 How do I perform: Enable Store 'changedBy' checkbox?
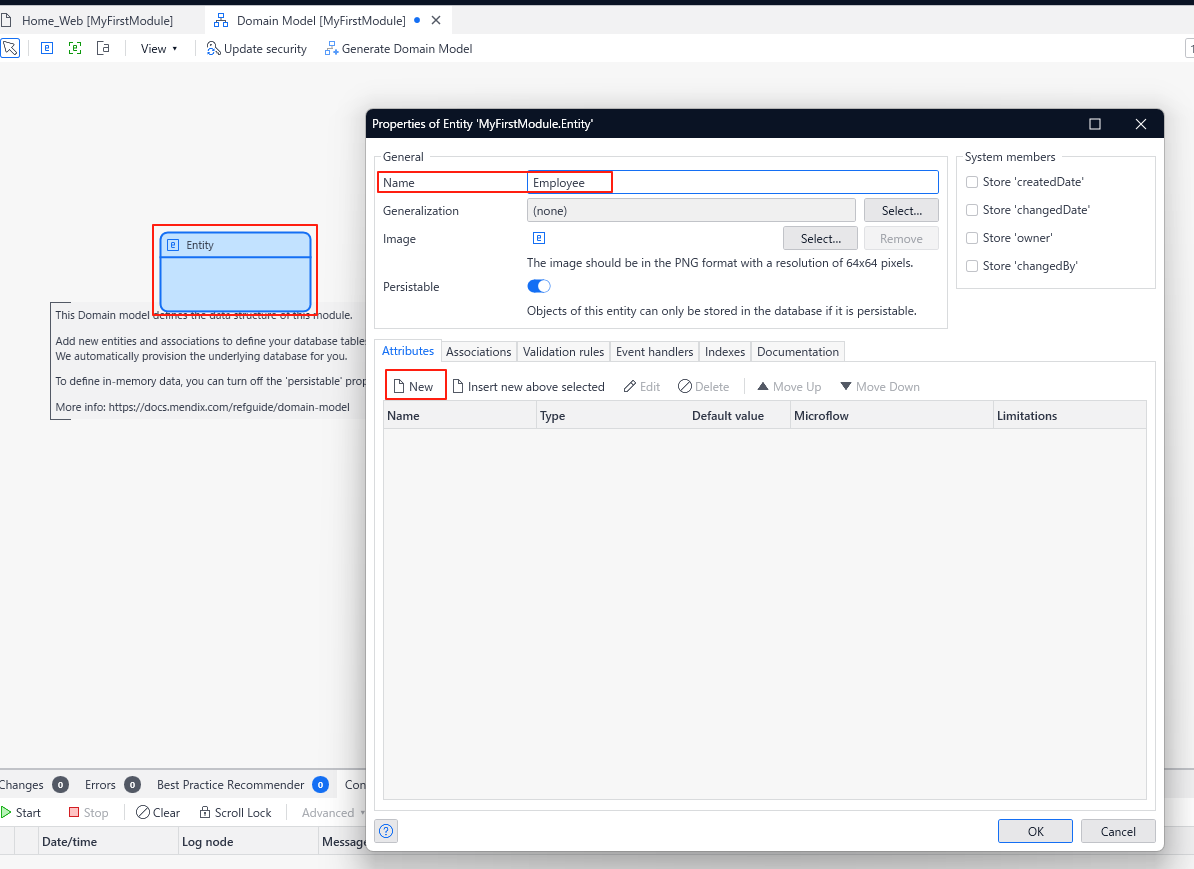coord(972,266)
